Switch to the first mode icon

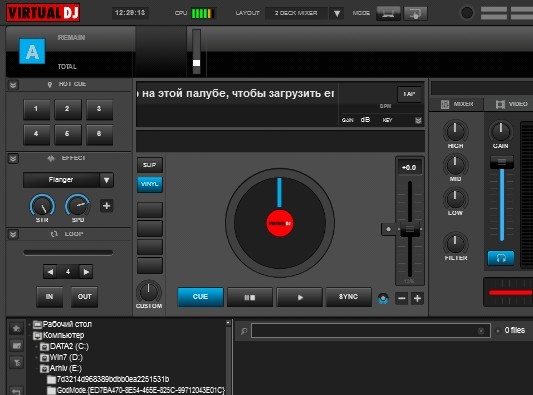point(388,14)
